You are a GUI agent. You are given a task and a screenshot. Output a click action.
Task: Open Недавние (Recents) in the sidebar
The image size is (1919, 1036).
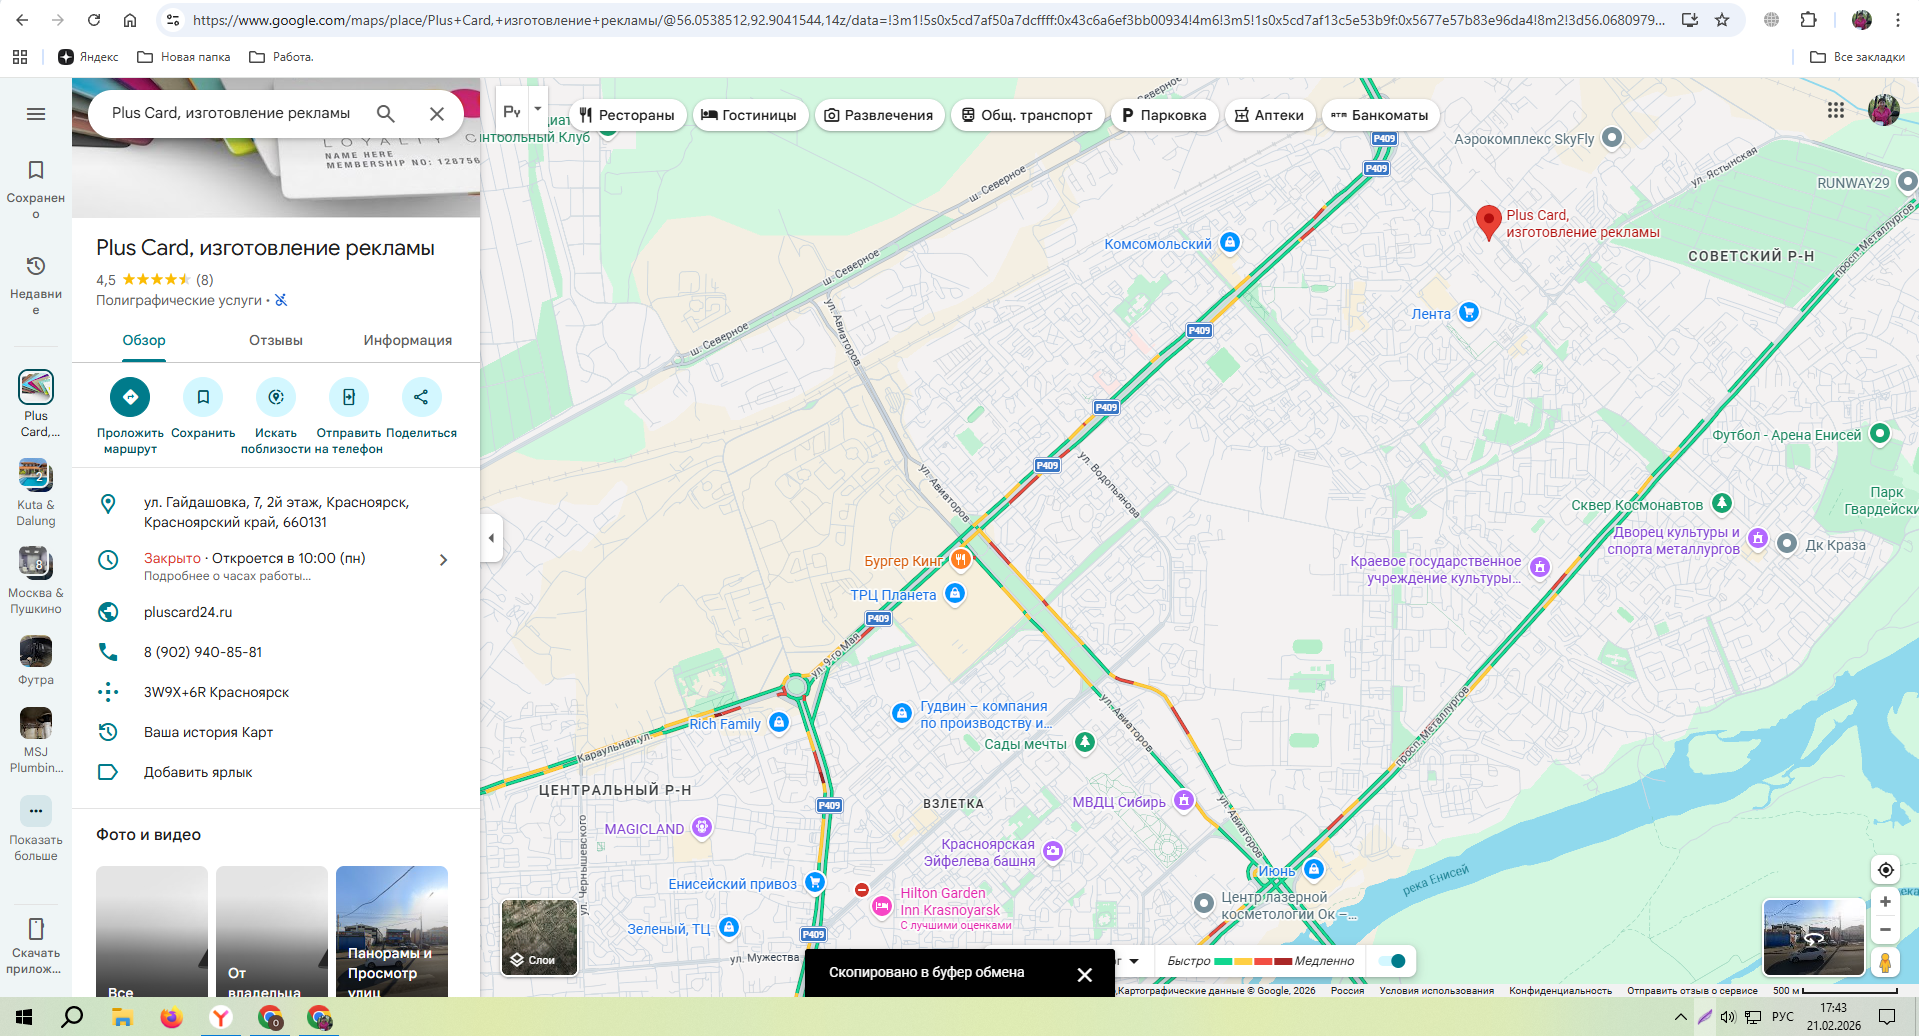pos(36,285)
